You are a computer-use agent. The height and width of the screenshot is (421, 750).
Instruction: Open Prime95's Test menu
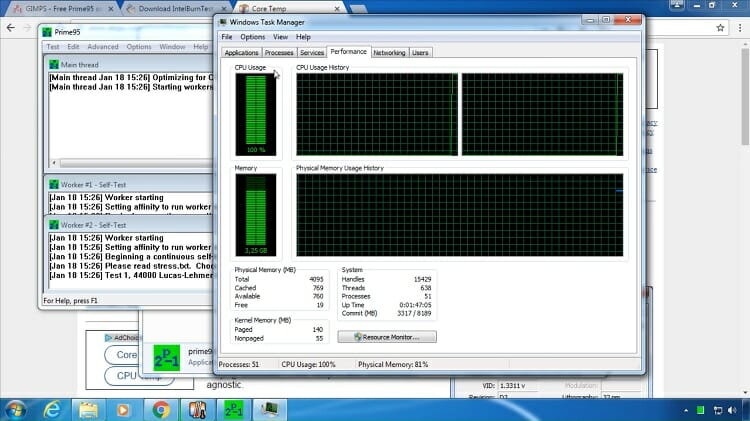tap(53, 47)
